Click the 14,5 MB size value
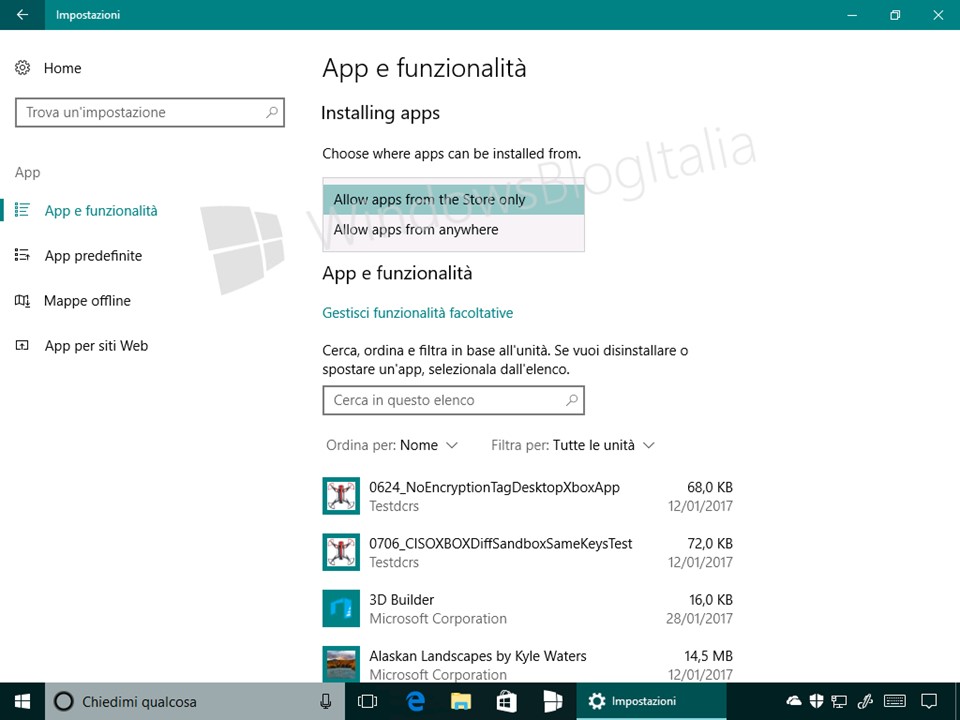The image size is (960, 720). click(x=708, y=656)
